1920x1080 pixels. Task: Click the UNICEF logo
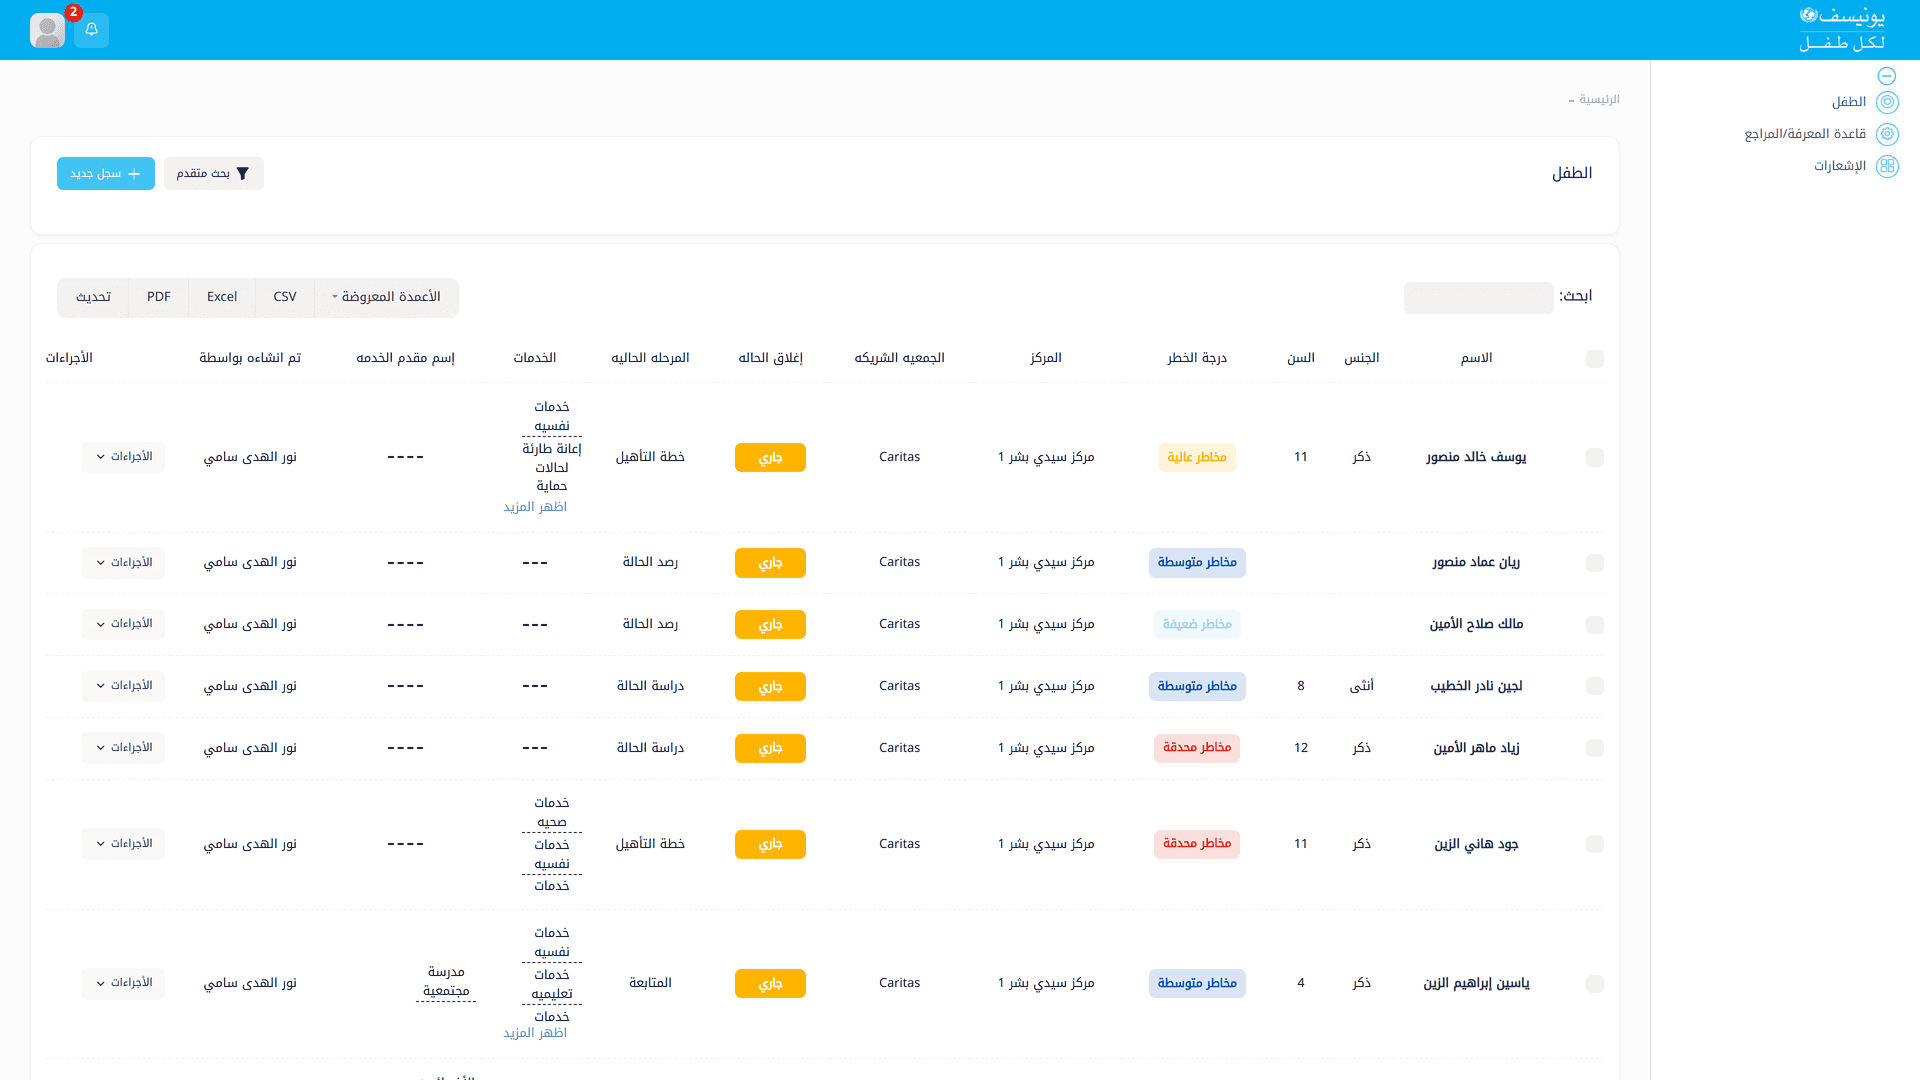[x=1842, y=29]
